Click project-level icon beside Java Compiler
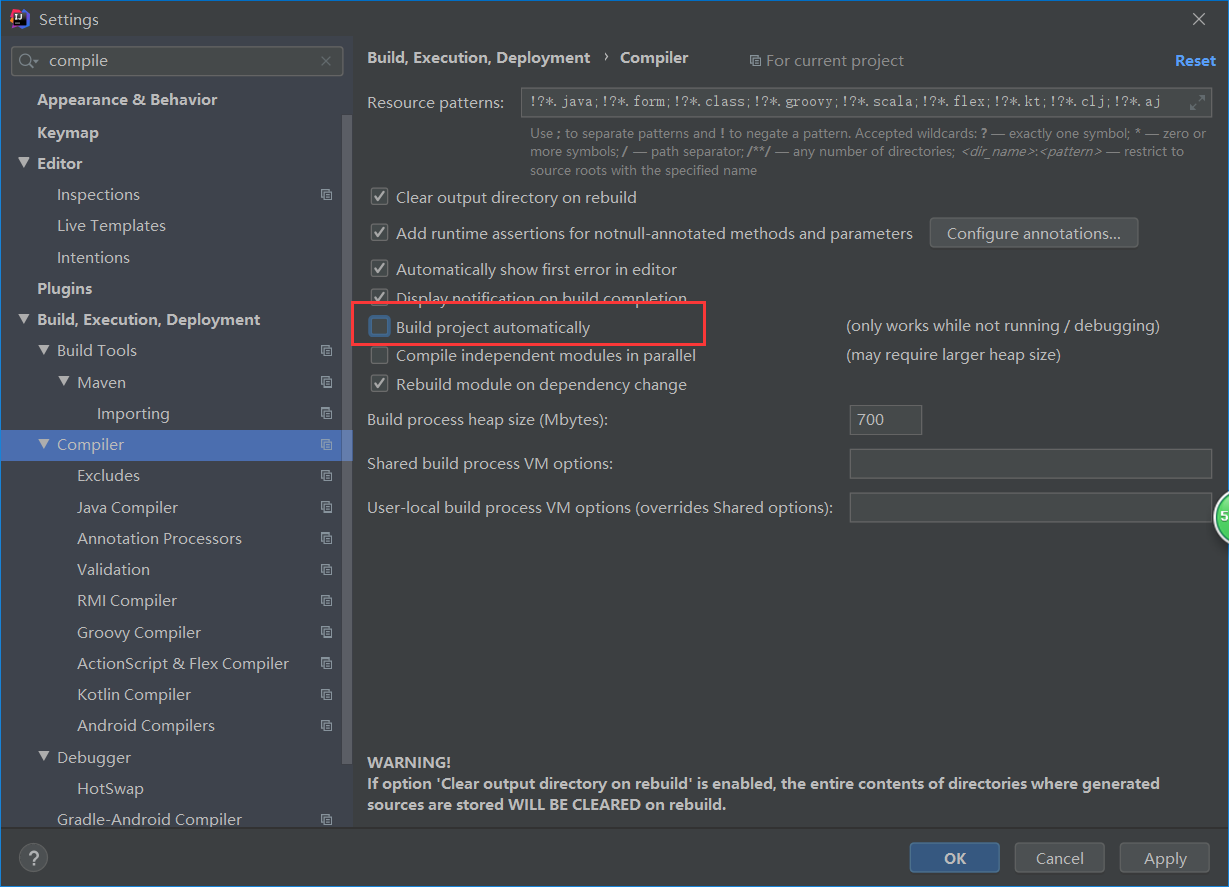Image resolution: width=1229 pixels, height=887 pixels. [x=326, y=507]
